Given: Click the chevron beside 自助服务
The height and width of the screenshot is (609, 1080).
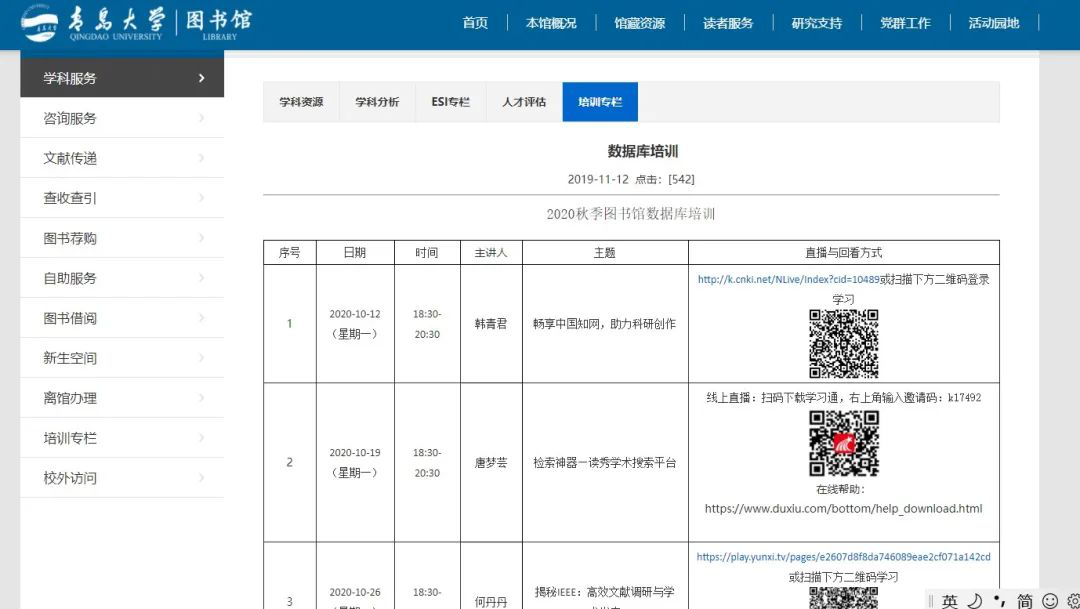Looking at the screenshot, I should [x=201, y=278].
